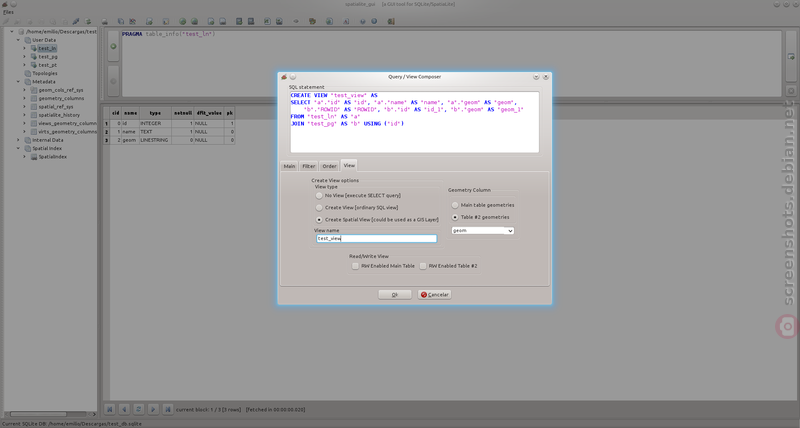Screen dimensions: 800x428
Task: Click the SpatialIndex table icon in tree
Action: point(34,157)
